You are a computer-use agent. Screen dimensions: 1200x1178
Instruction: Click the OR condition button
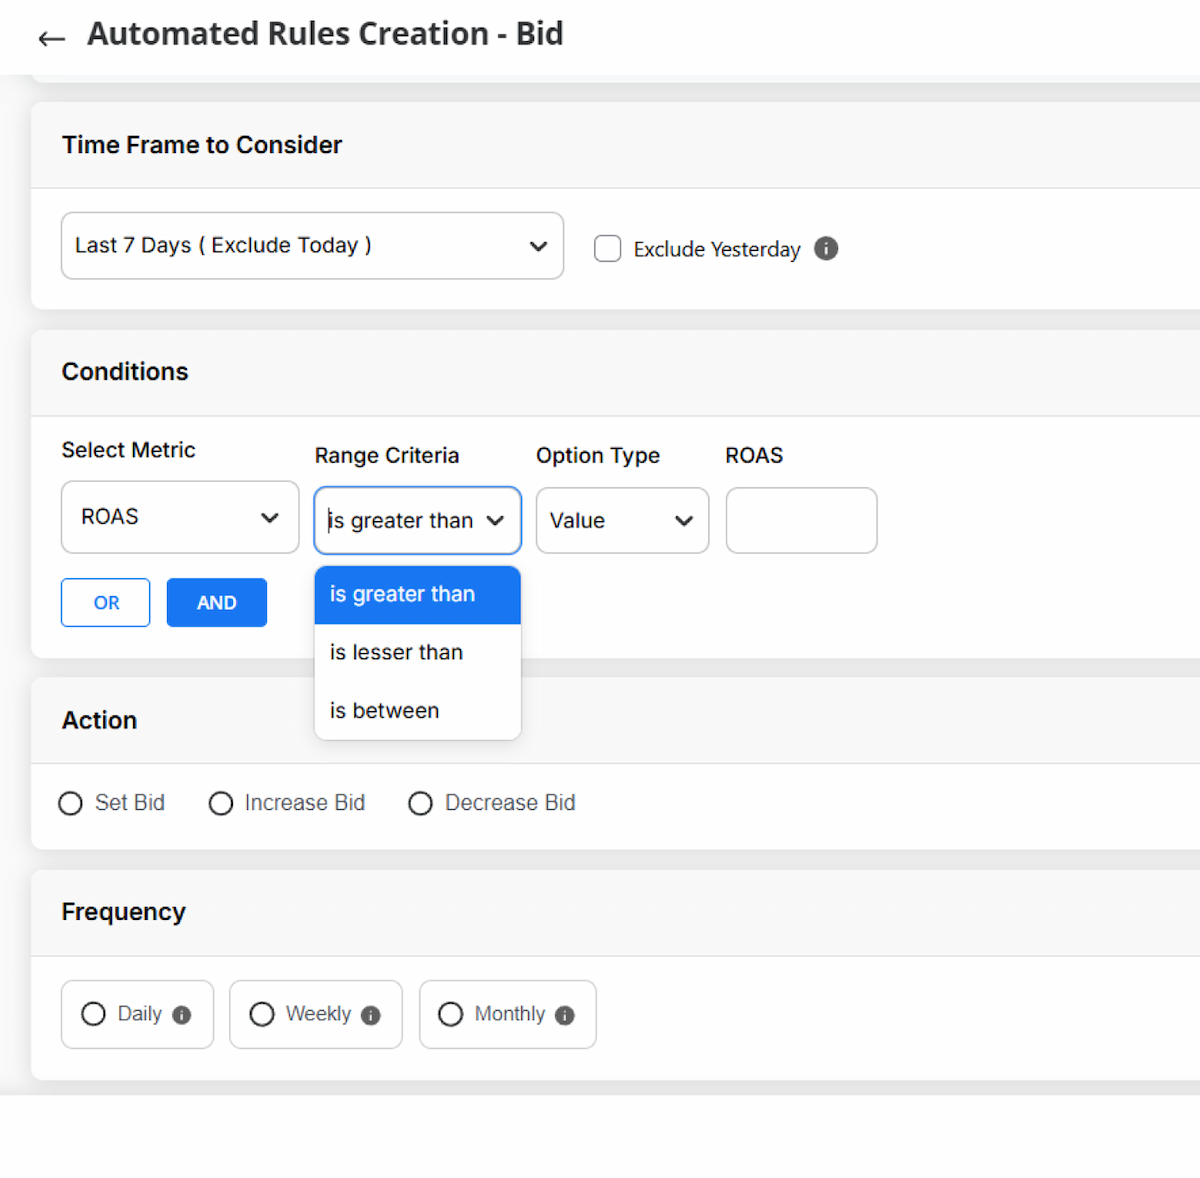coord(106,603)
